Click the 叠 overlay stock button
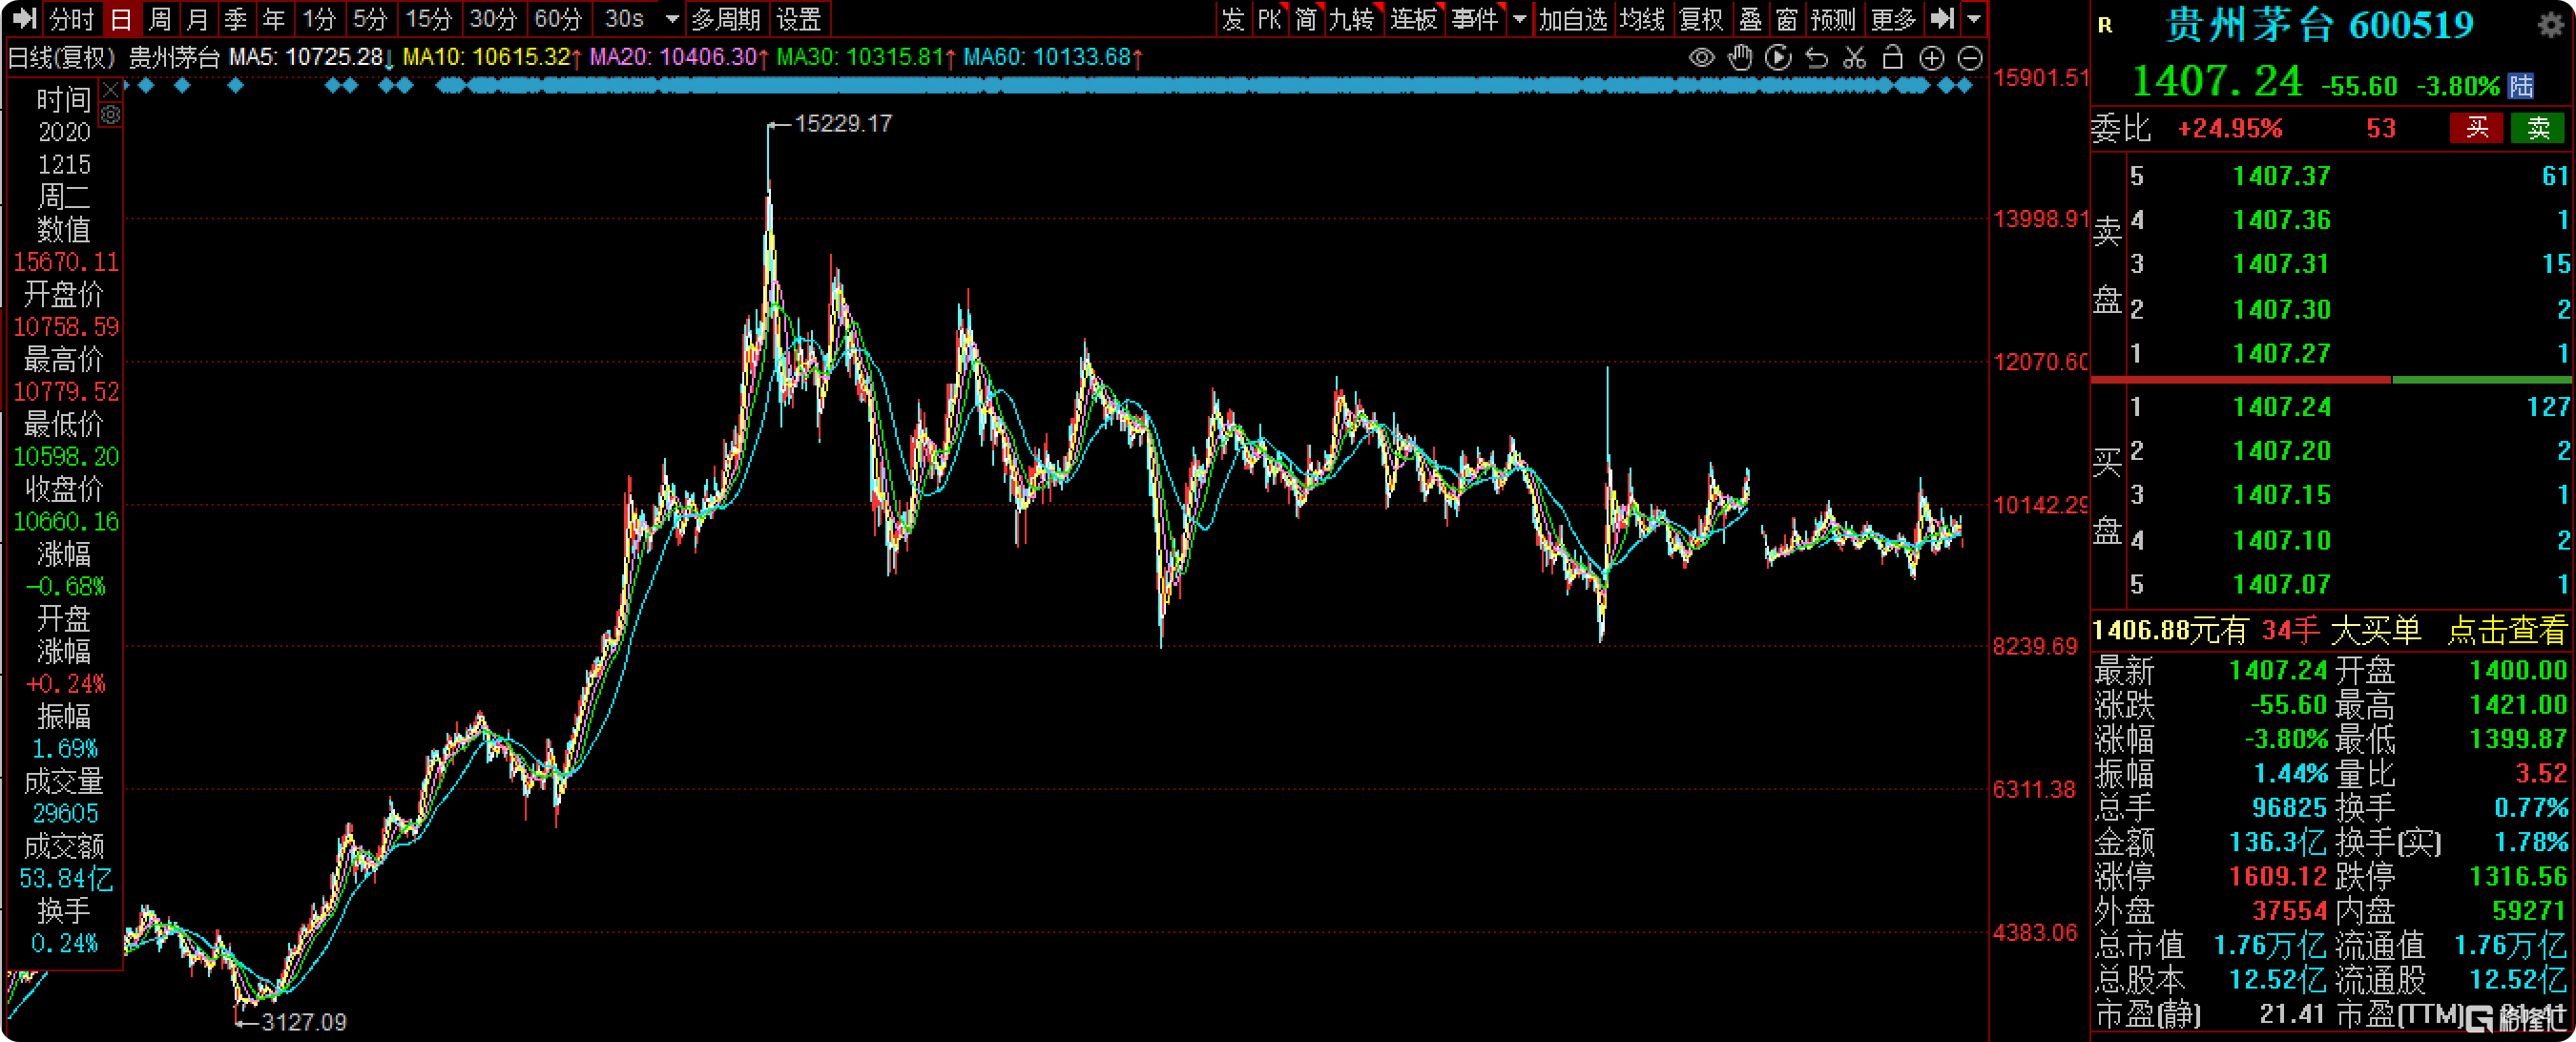2576x1042 pixels. tap(1750, 18)
